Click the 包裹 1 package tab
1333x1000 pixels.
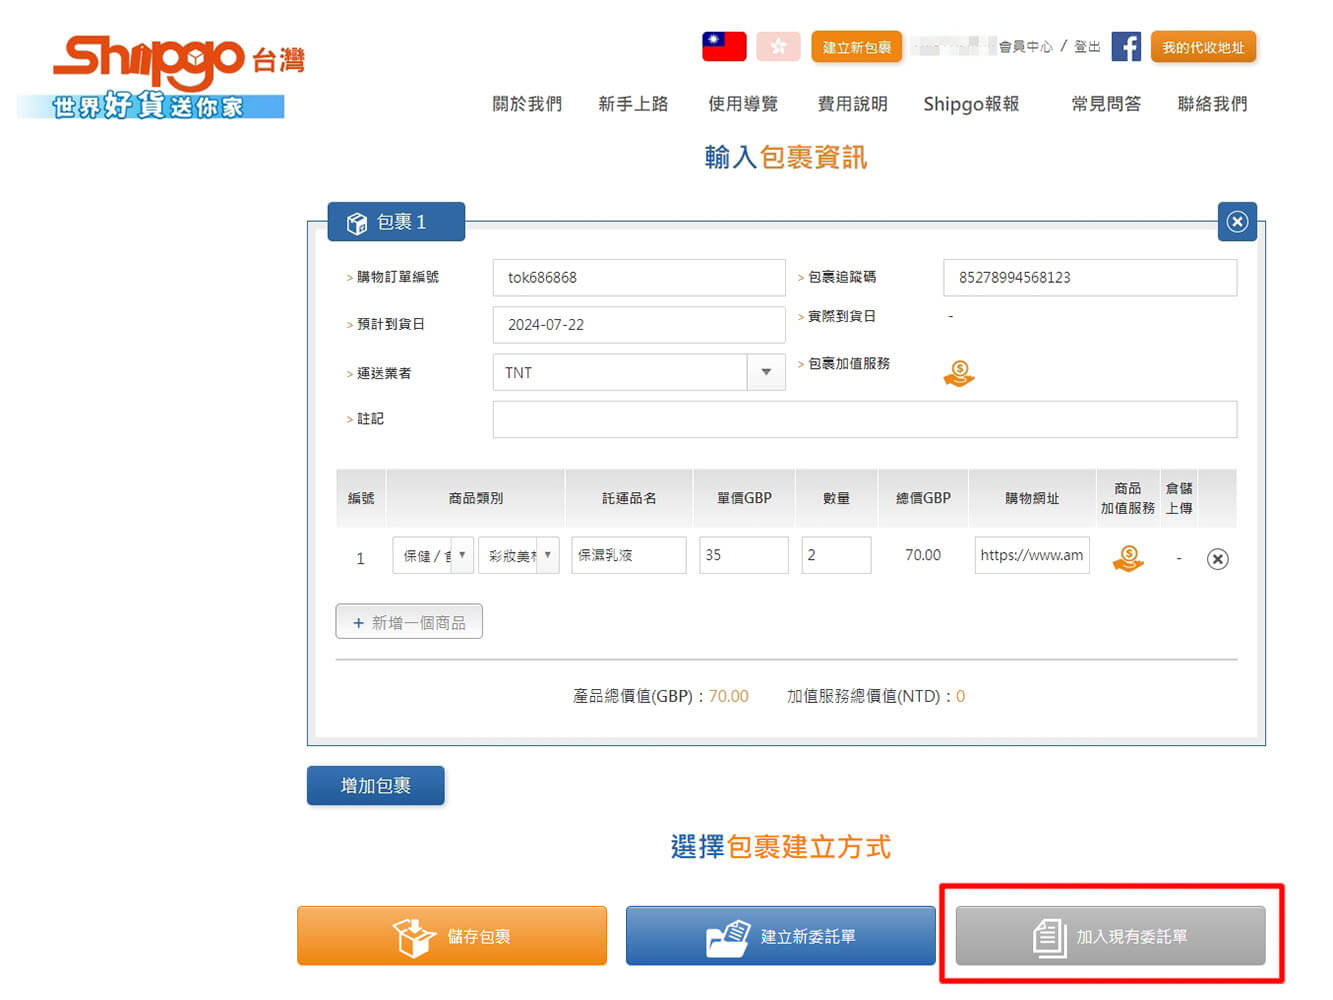pos(396,222)
